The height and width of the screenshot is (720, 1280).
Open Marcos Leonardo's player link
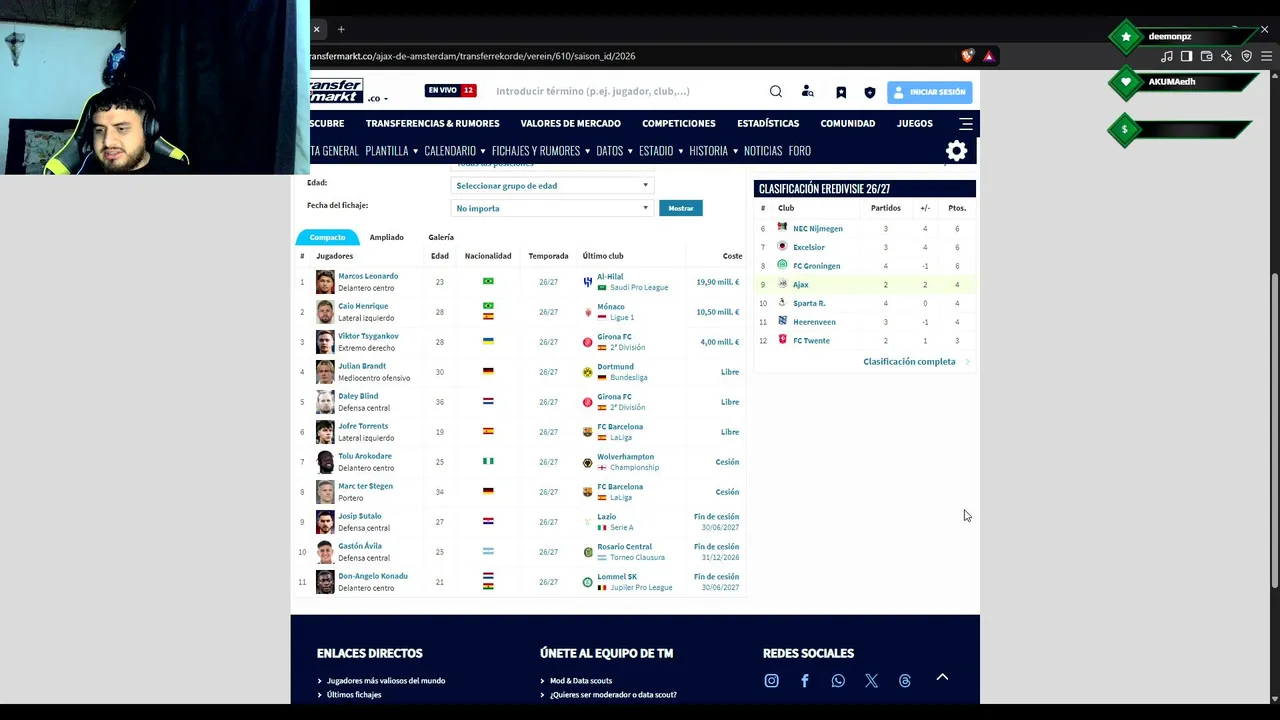coord(368,276)
